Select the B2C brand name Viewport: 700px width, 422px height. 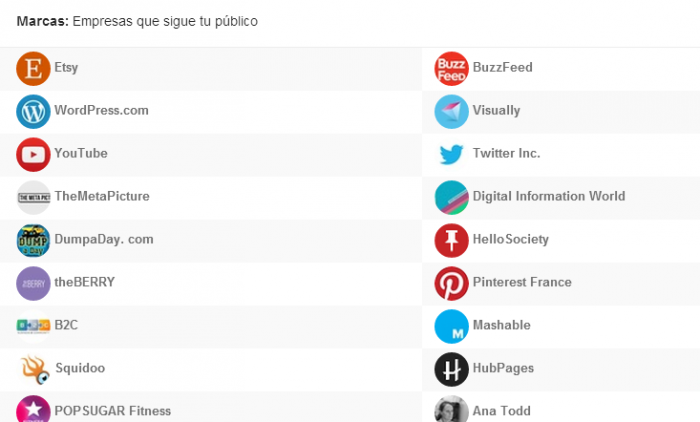pos(66,325)
